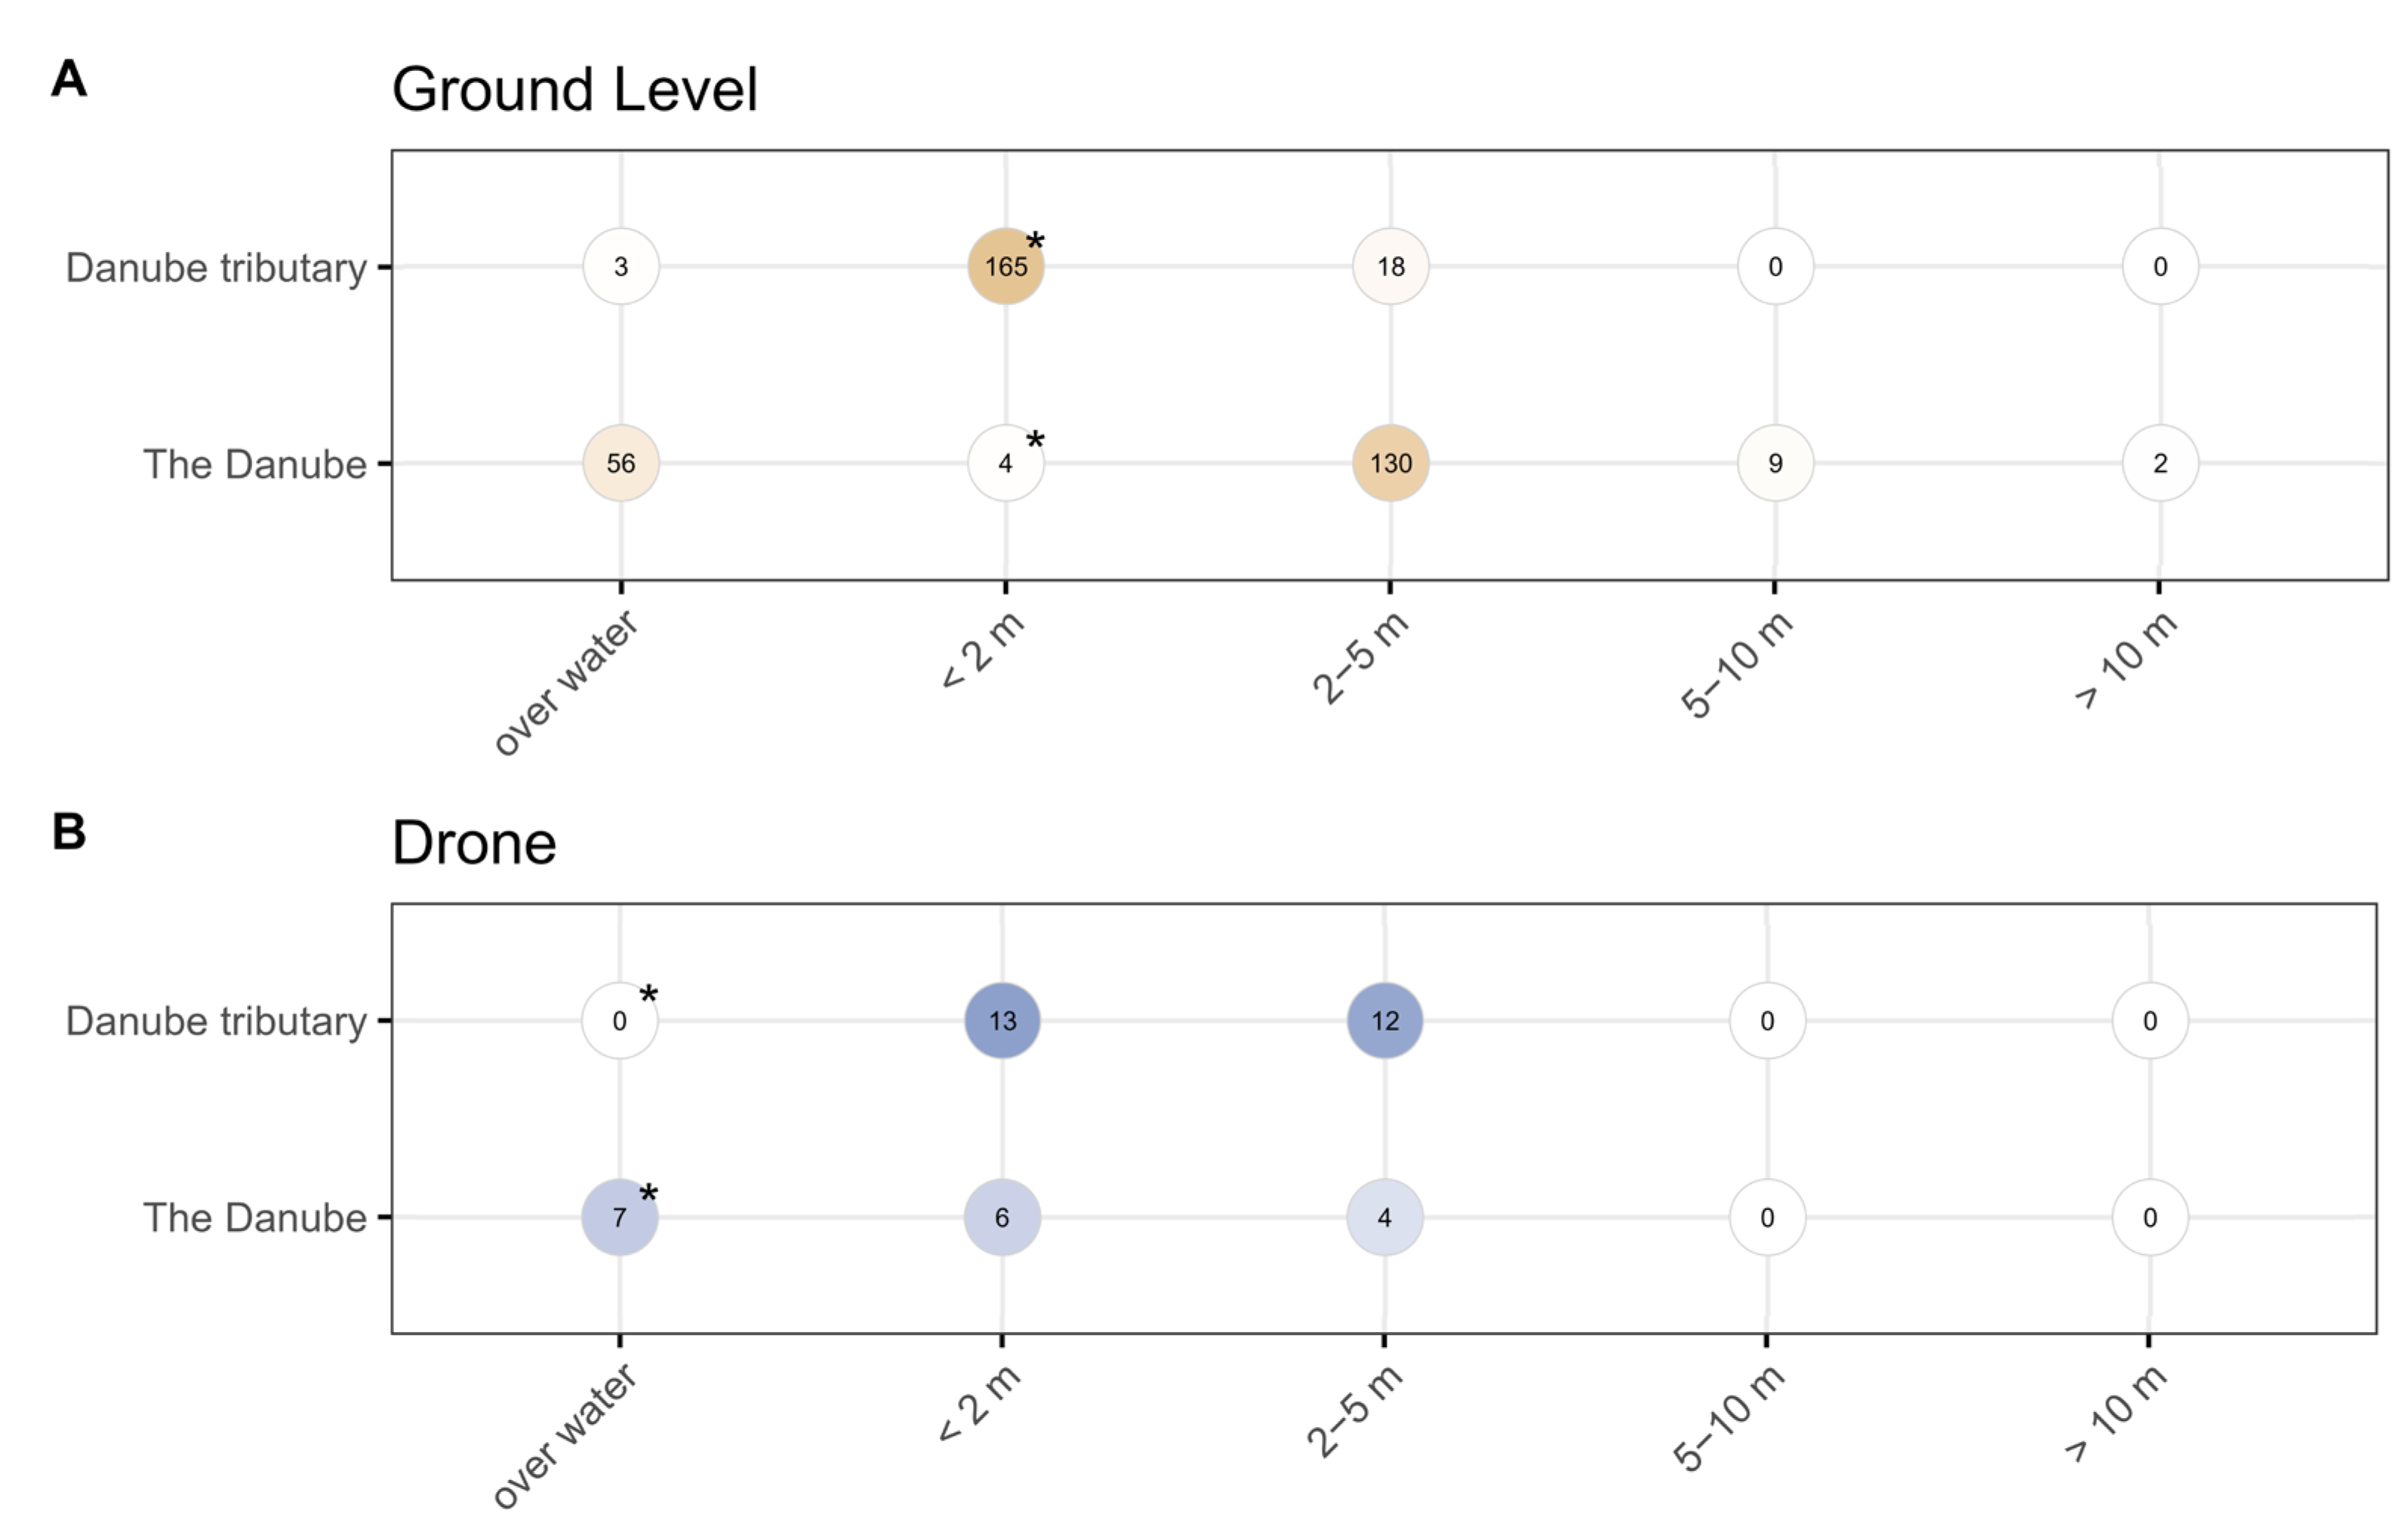The image size is (2408, 1532).
Task: Click "Danube tributary" axis label in Ground Level panel
Action: (216, 268)
